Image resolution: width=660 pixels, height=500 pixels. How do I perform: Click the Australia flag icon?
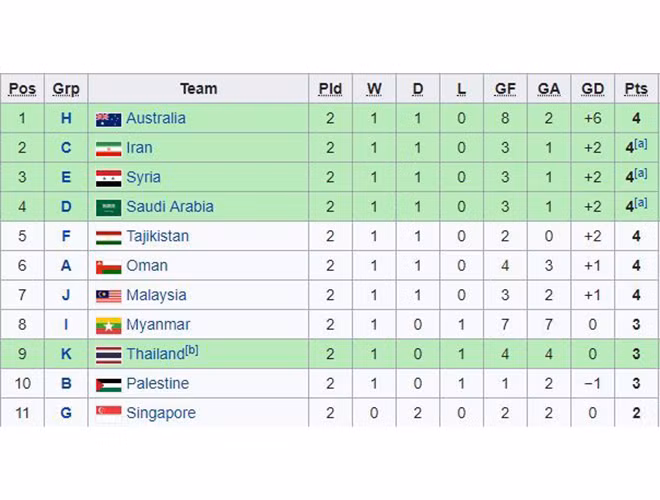(108, 120)
